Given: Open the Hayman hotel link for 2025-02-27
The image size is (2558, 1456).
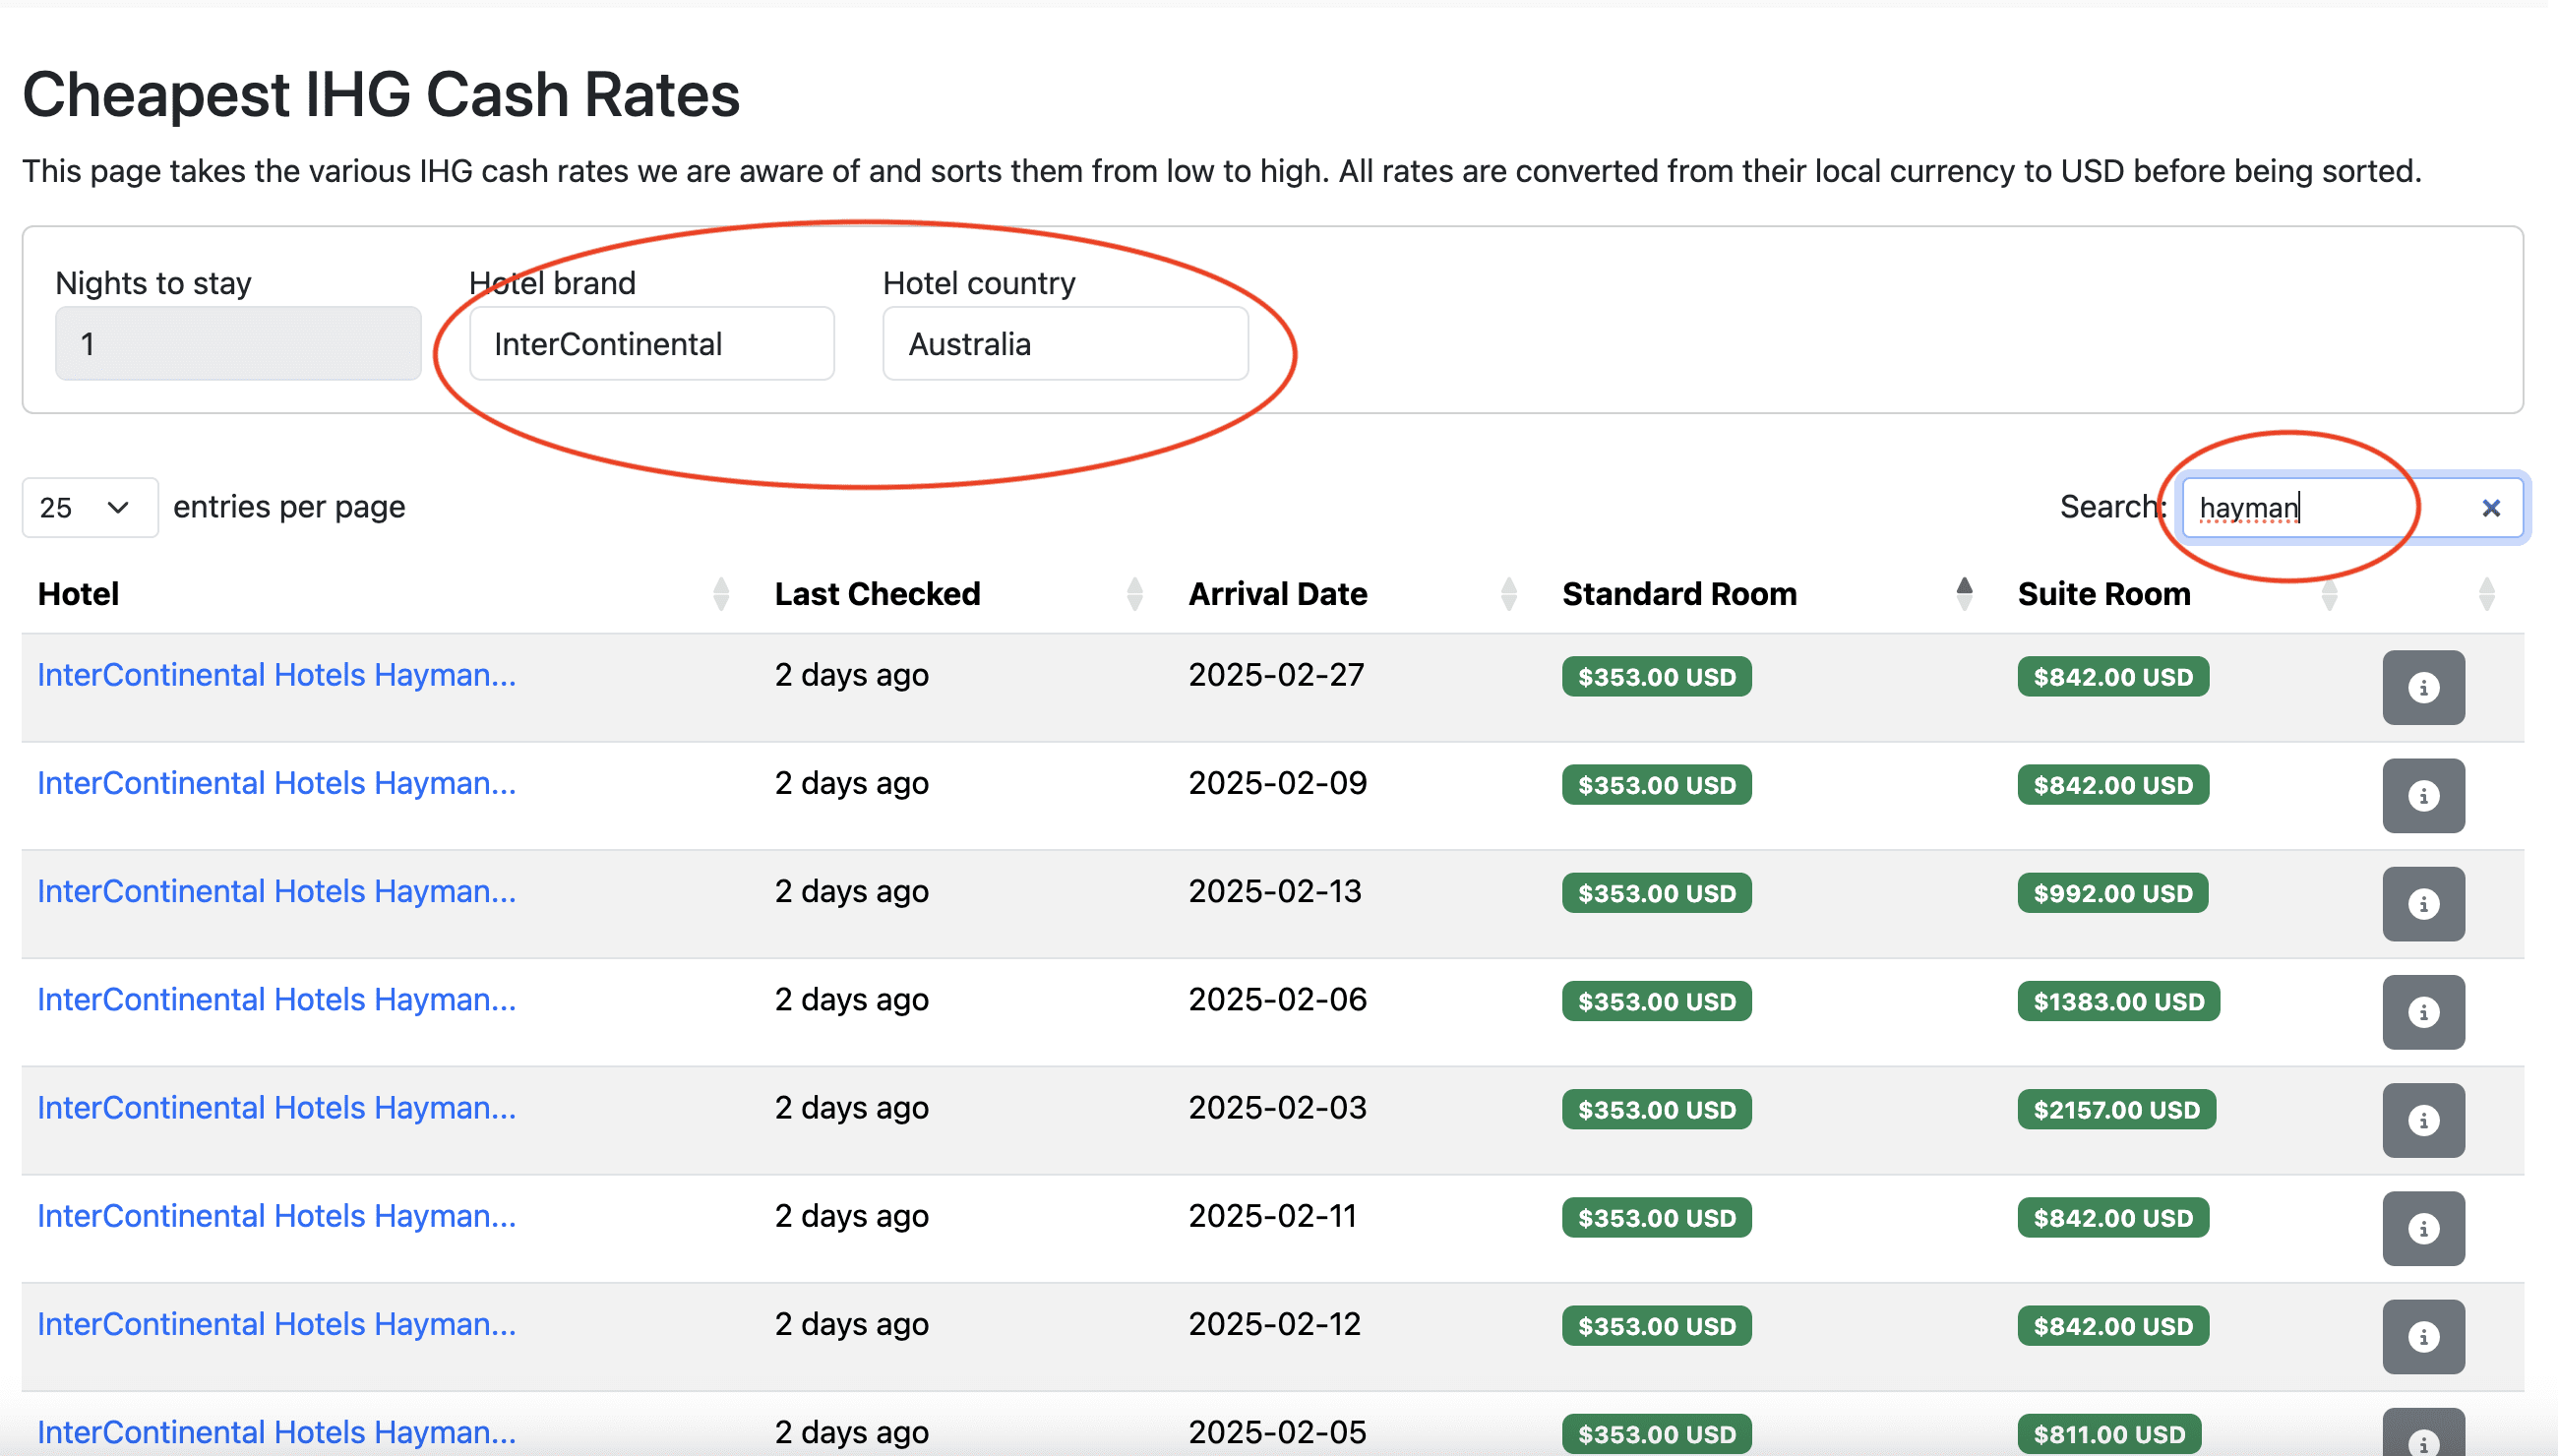Looking at the screenshot, I should coord(277,675).
